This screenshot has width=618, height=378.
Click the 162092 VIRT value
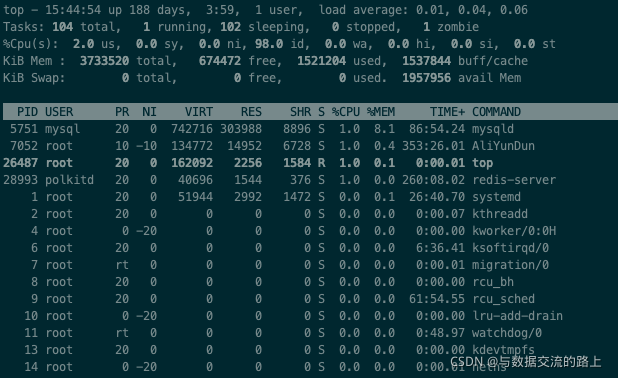coord(192,163)
